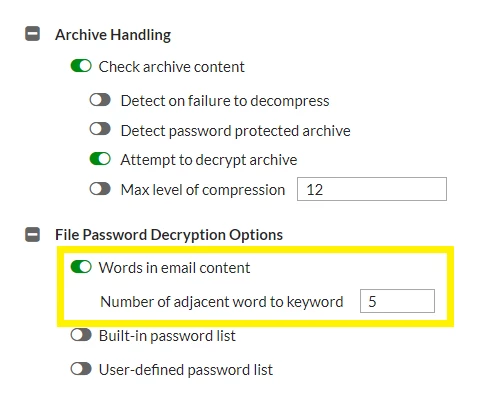Viewport: 493px width, 406px height.
Task: Disable Check archive content toggle
Action: tap(81, 66)
